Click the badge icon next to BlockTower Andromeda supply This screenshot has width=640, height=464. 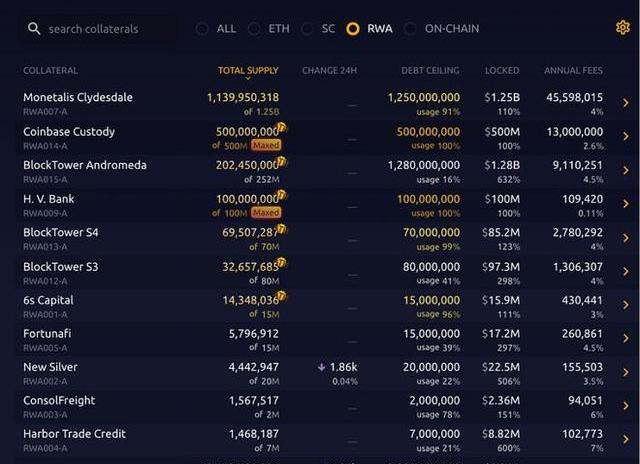[x=283, y=163]
